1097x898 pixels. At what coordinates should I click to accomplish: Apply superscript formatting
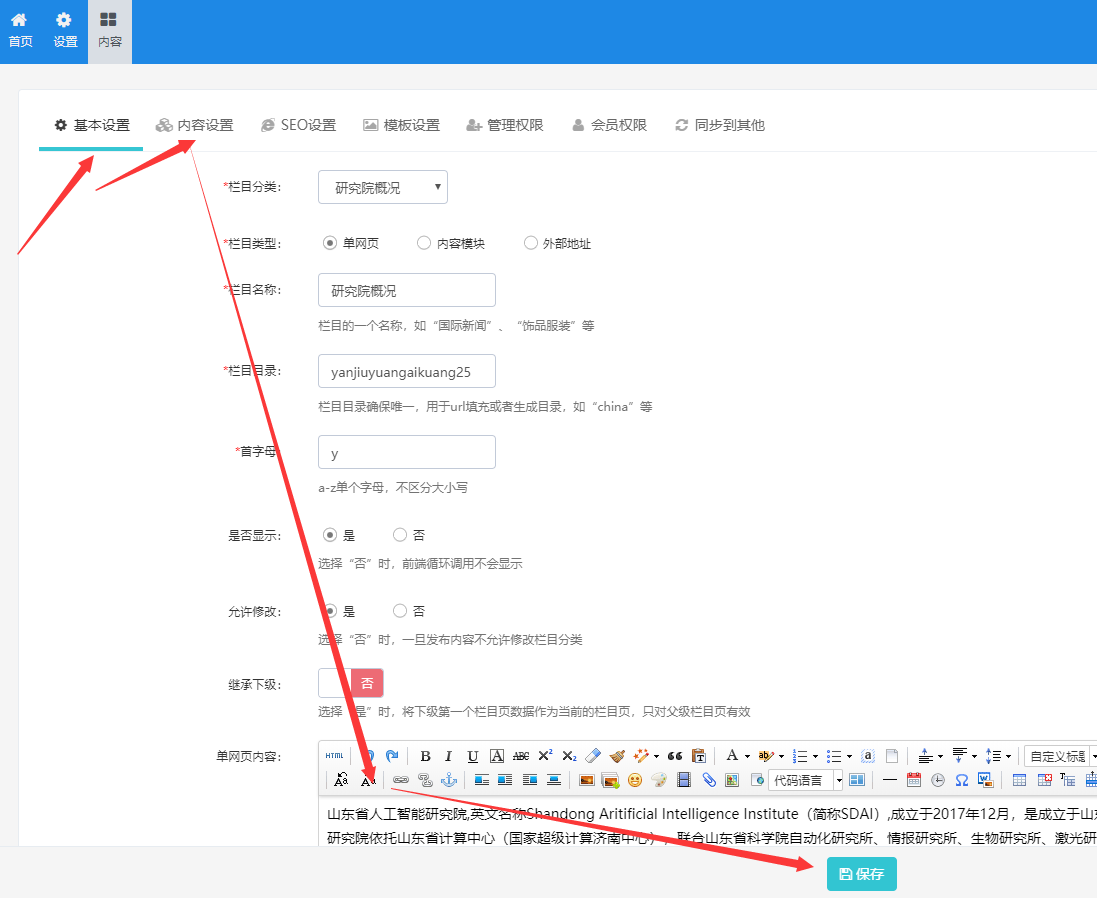pos(545,756)
